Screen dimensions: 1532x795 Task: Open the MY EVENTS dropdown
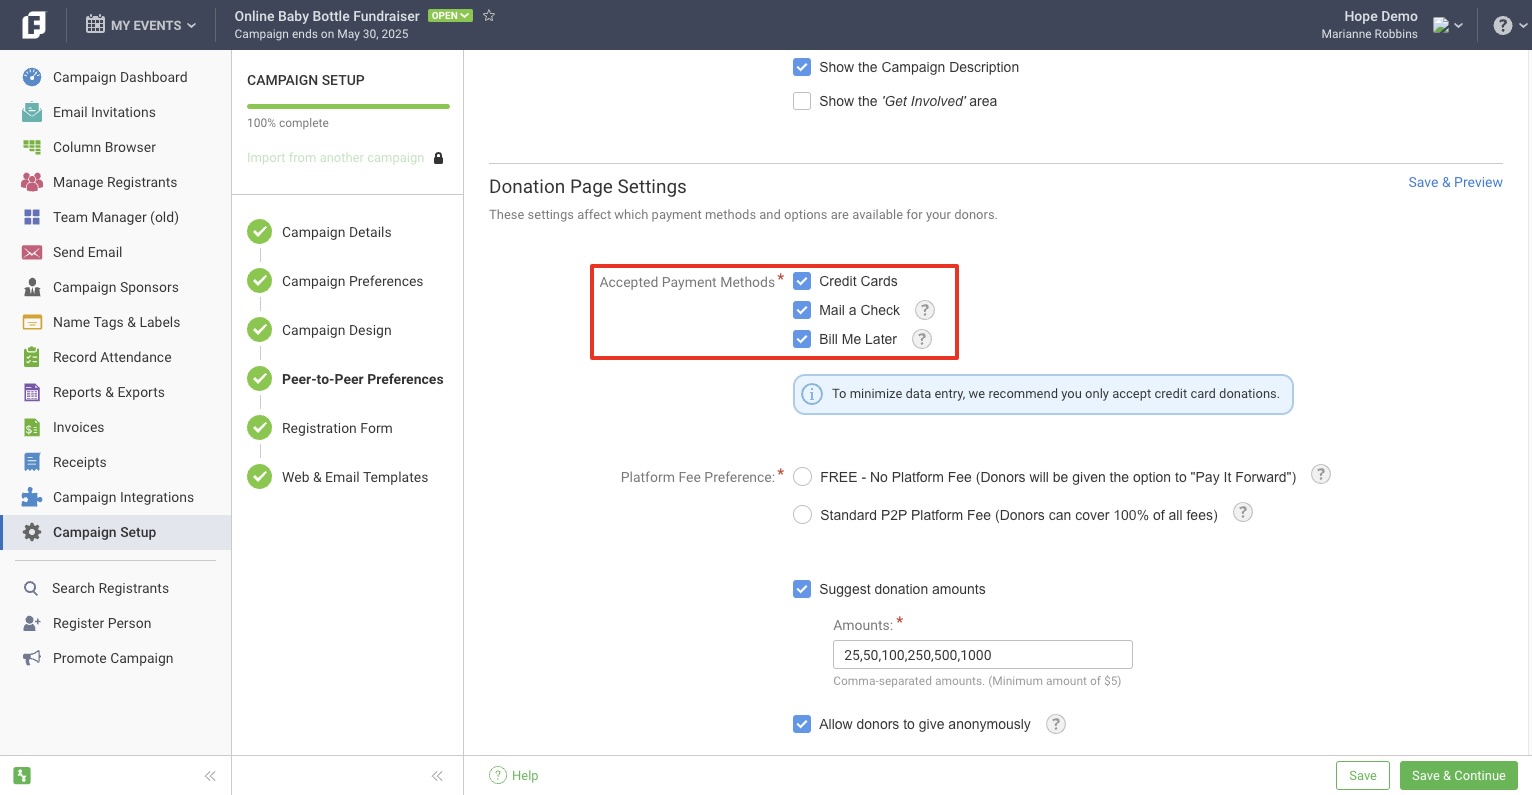[141, 25]
